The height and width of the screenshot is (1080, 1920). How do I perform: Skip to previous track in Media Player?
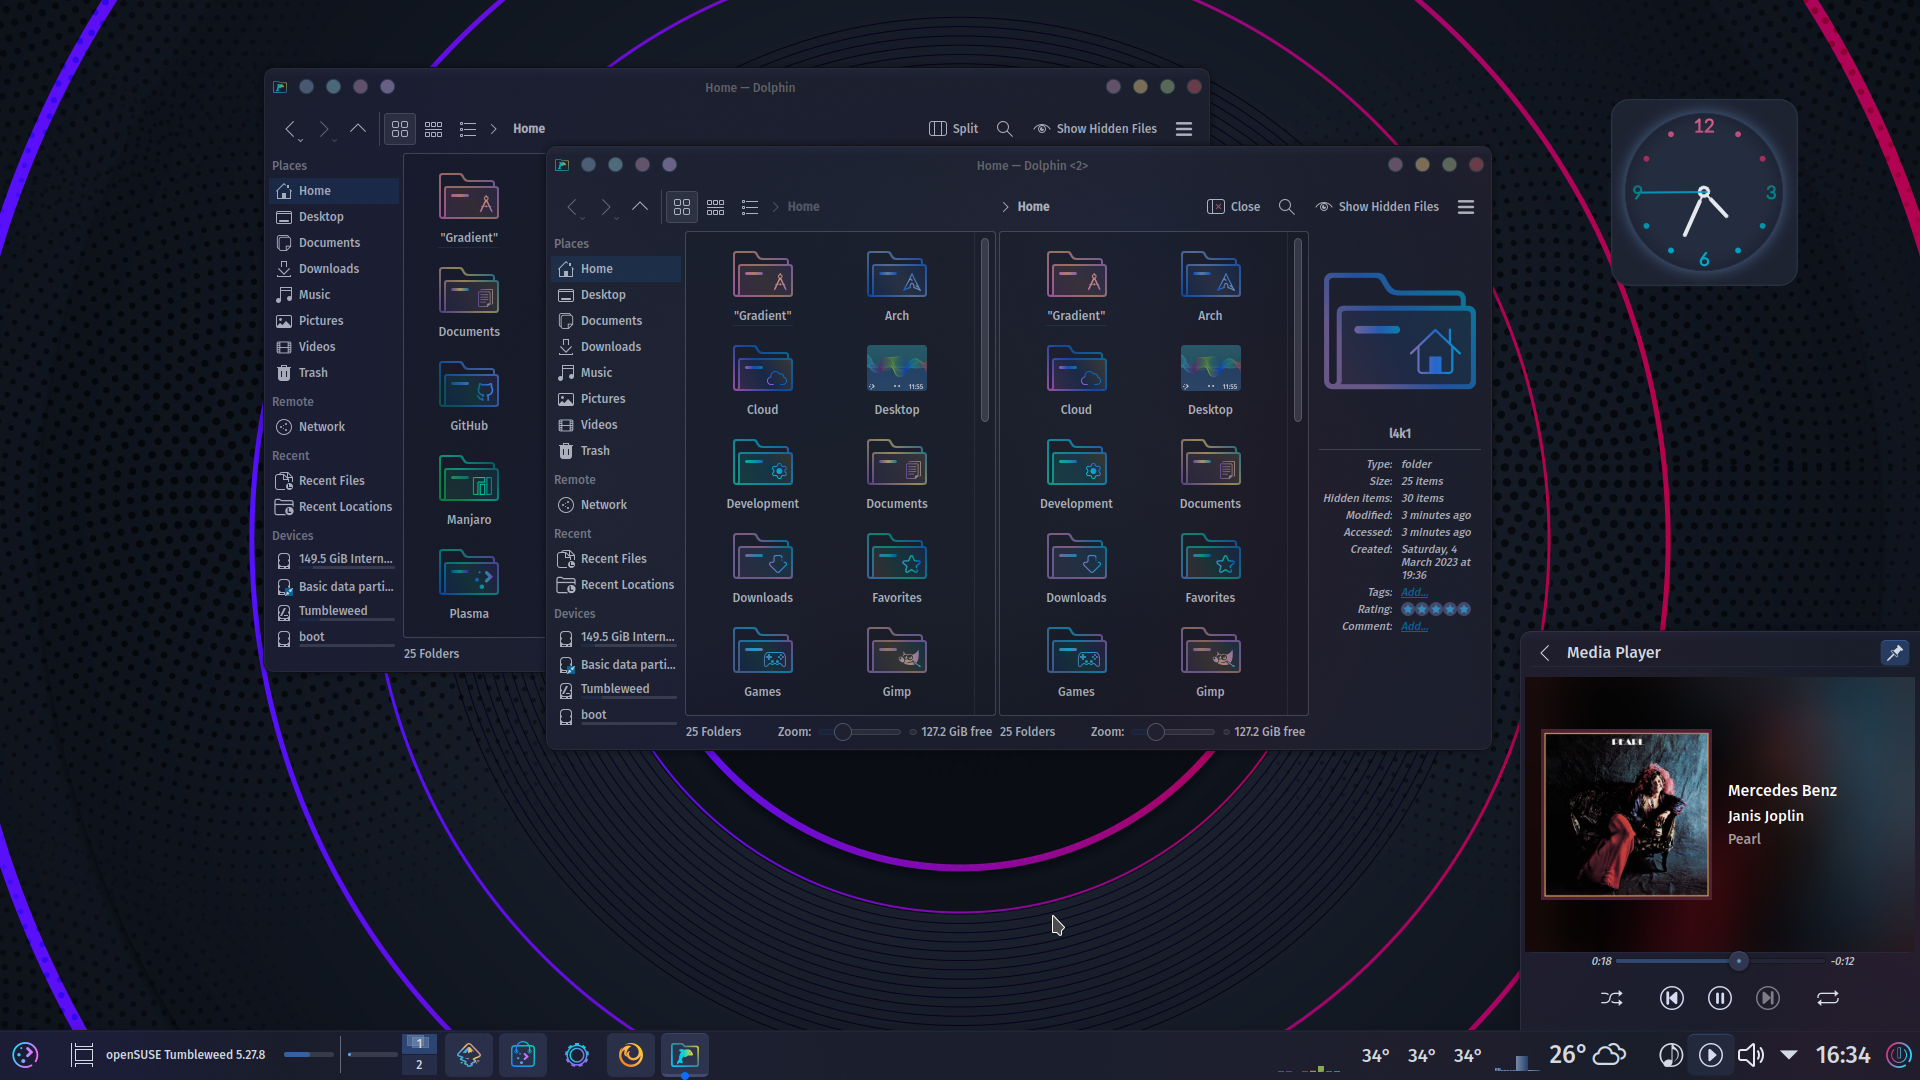(1671, 998)
